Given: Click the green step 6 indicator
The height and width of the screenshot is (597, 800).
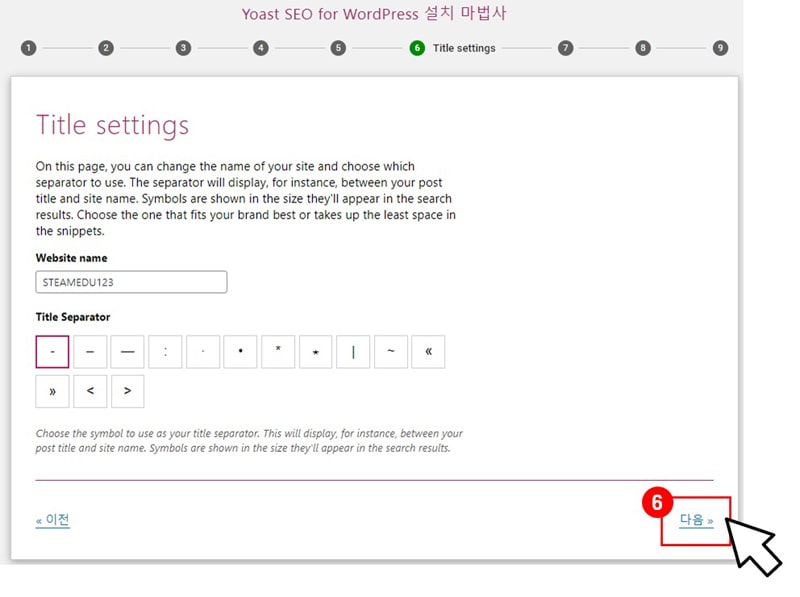Looking at the screenshot, I should tap(417, 48).
